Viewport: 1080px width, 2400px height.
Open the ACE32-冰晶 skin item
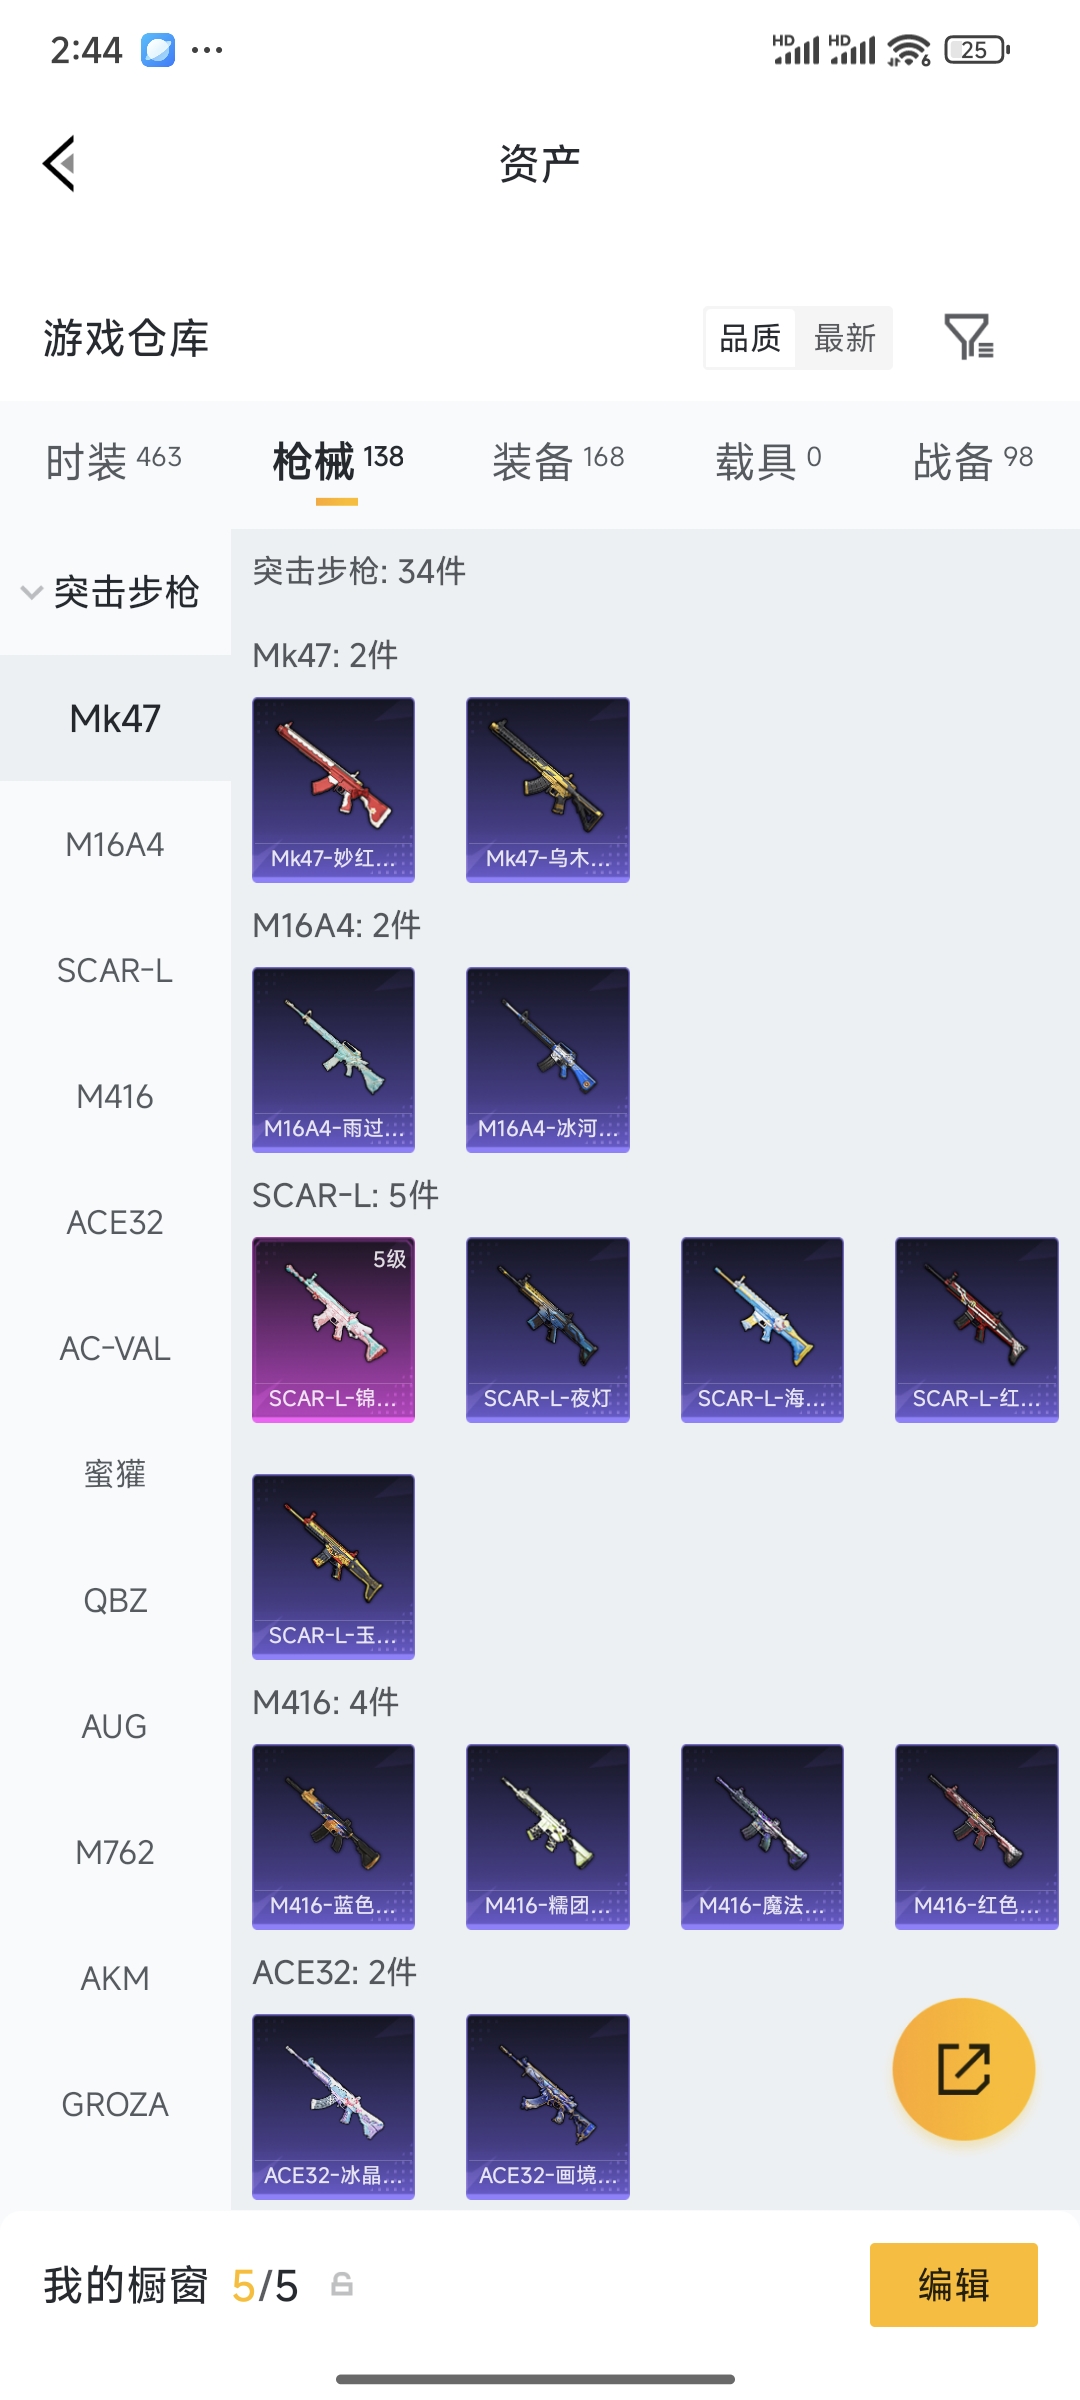tap(333, 2107)
